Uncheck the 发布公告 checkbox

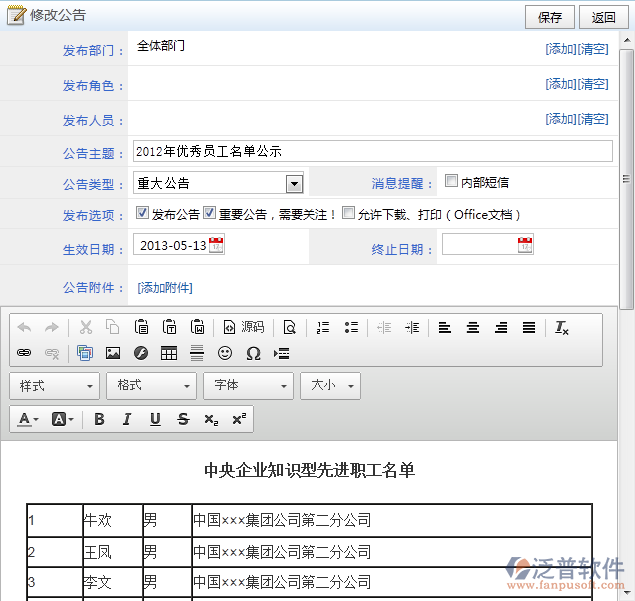click(143, 213)
